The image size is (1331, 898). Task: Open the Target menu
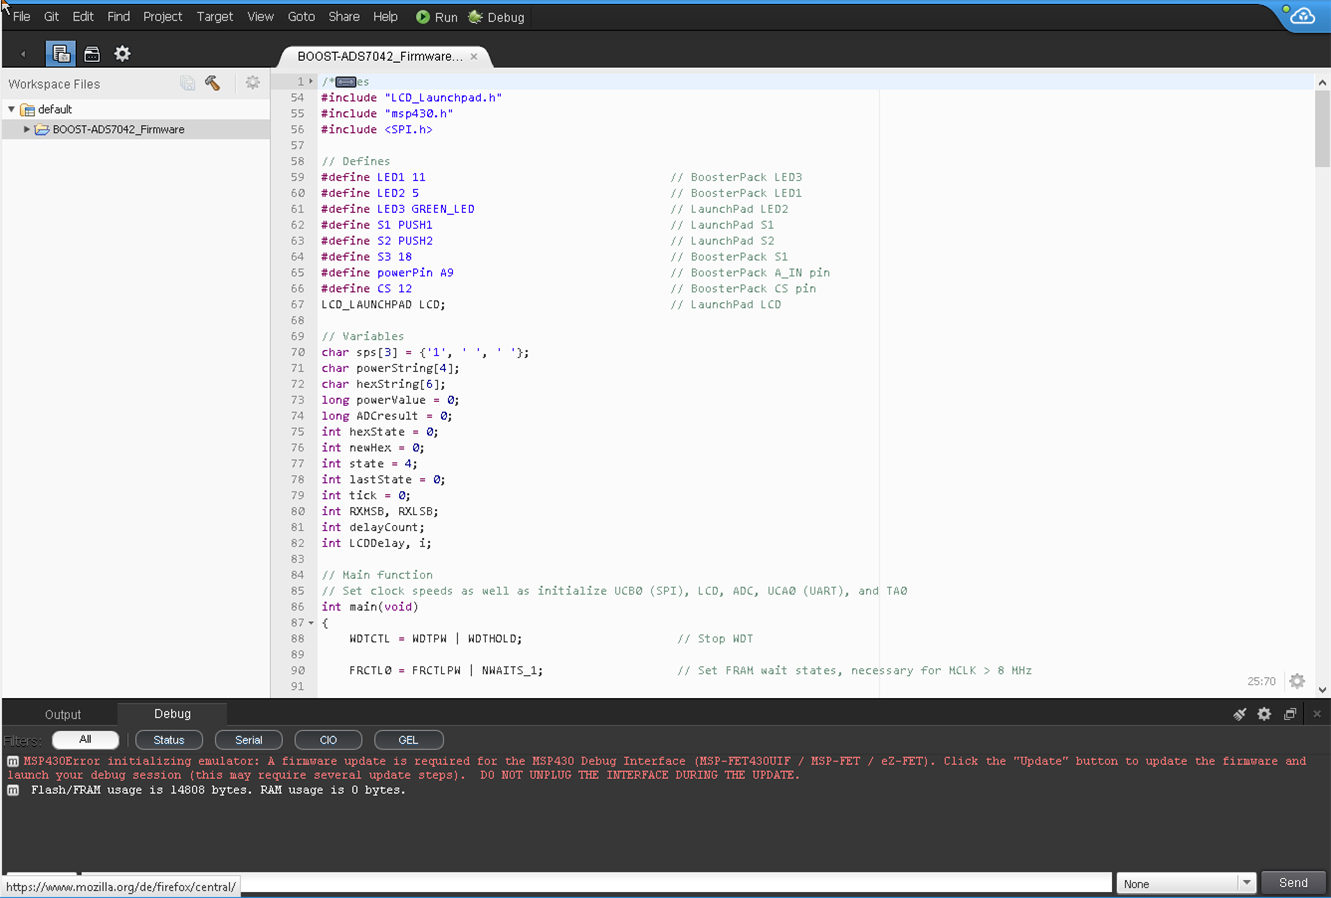click(x=214, y=17)
